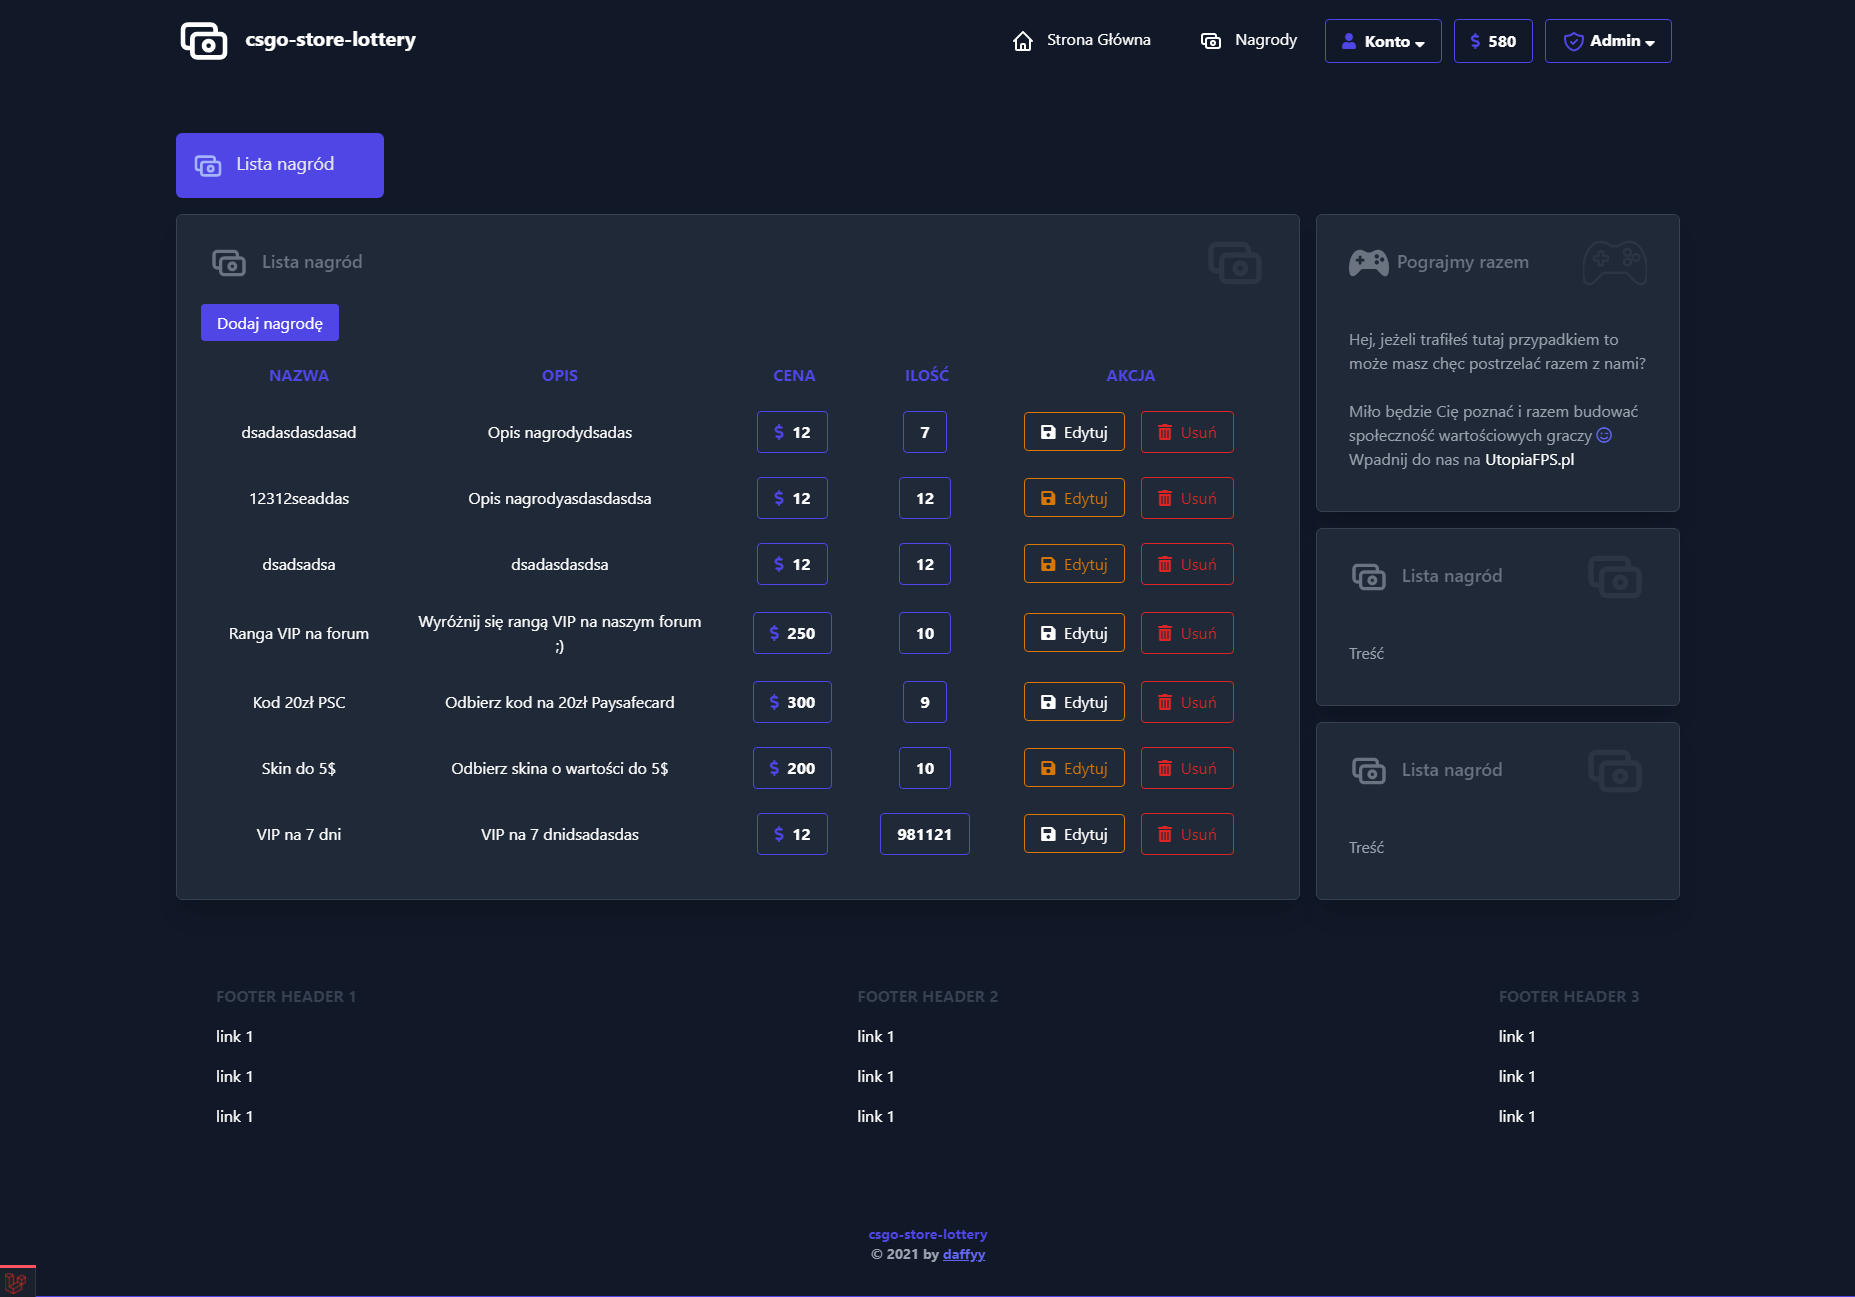
Task: Click the 580 balance button
Action: point(1493,41)
